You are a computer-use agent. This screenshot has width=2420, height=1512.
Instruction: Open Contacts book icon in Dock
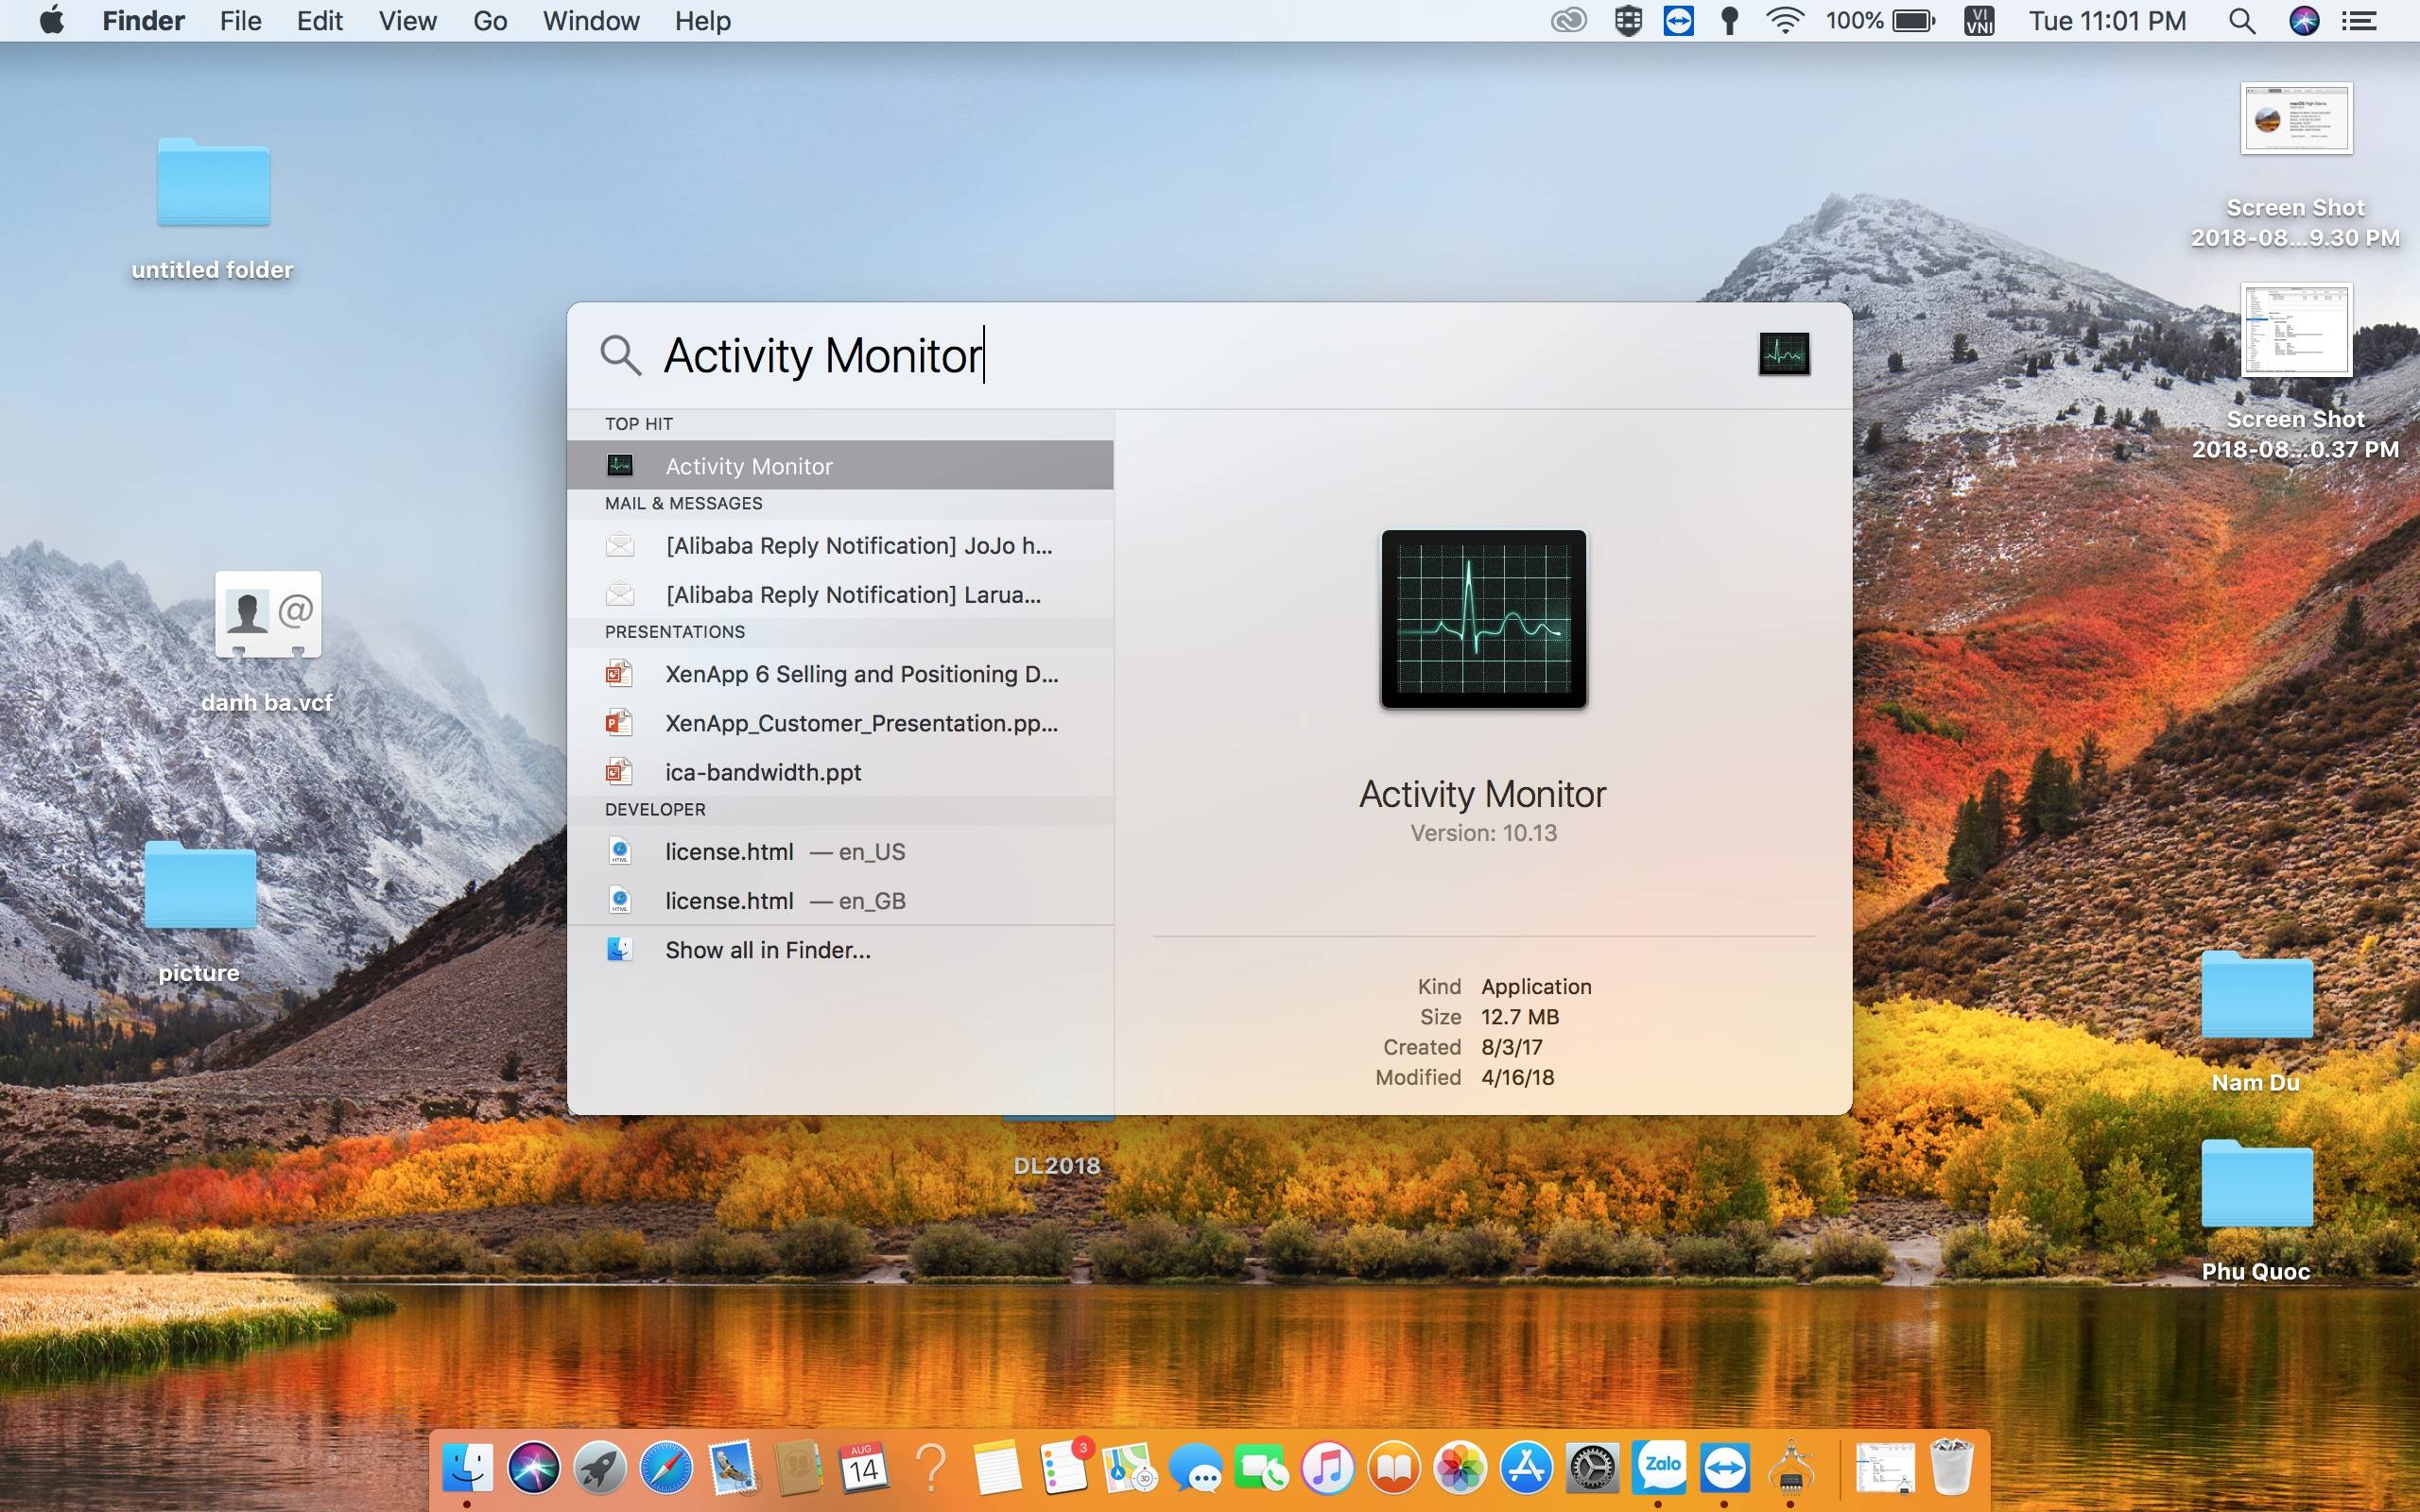tap(798, 1467)
